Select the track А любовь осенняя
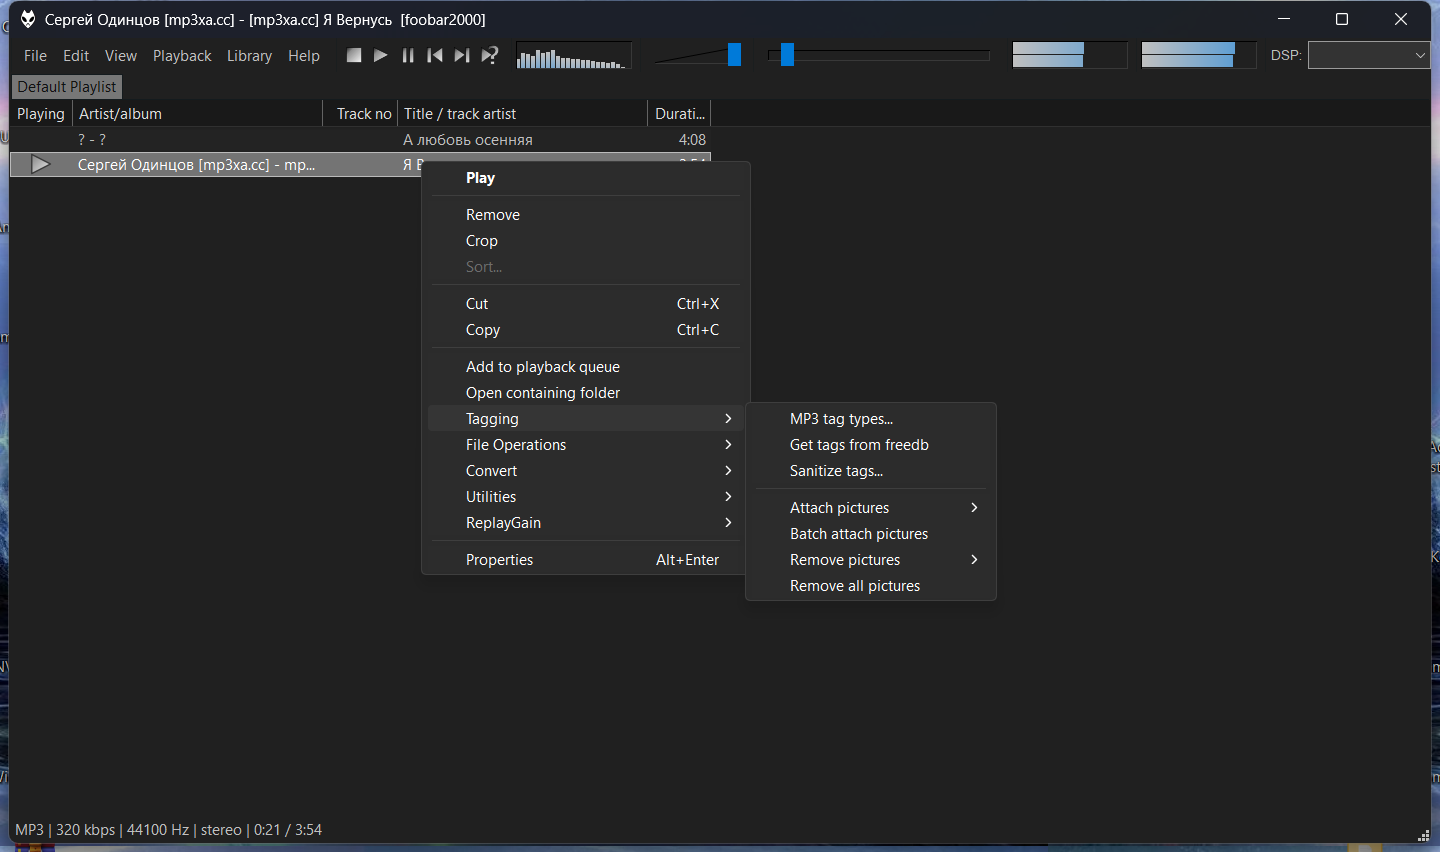This screenshot has width=1440, height=852. click(467, 140)
